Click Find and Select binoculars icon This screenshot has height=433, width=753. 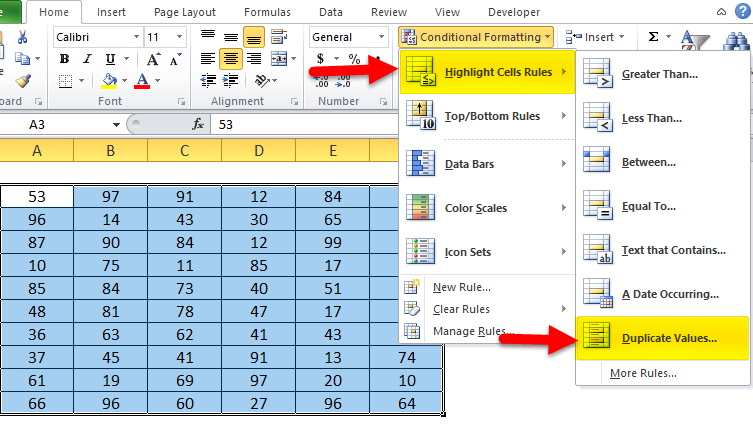736,41
